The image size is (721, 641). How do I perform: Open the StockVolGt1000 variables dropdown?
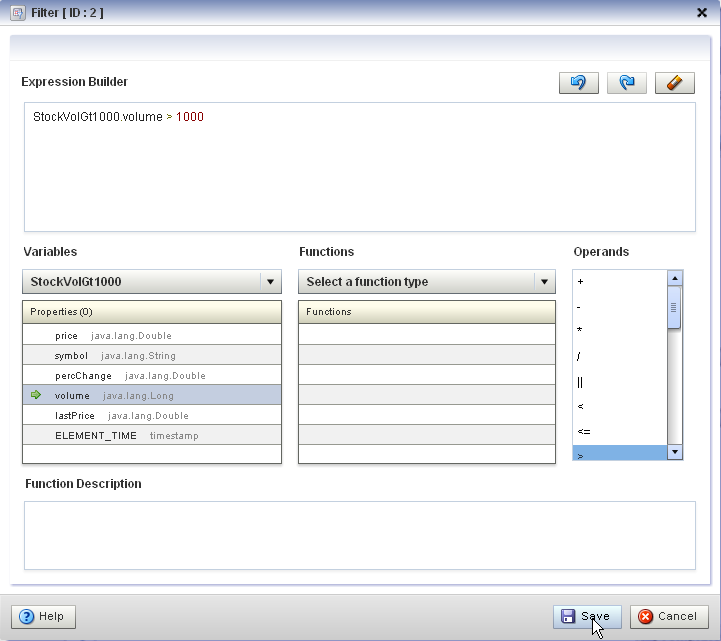point(152,281)
